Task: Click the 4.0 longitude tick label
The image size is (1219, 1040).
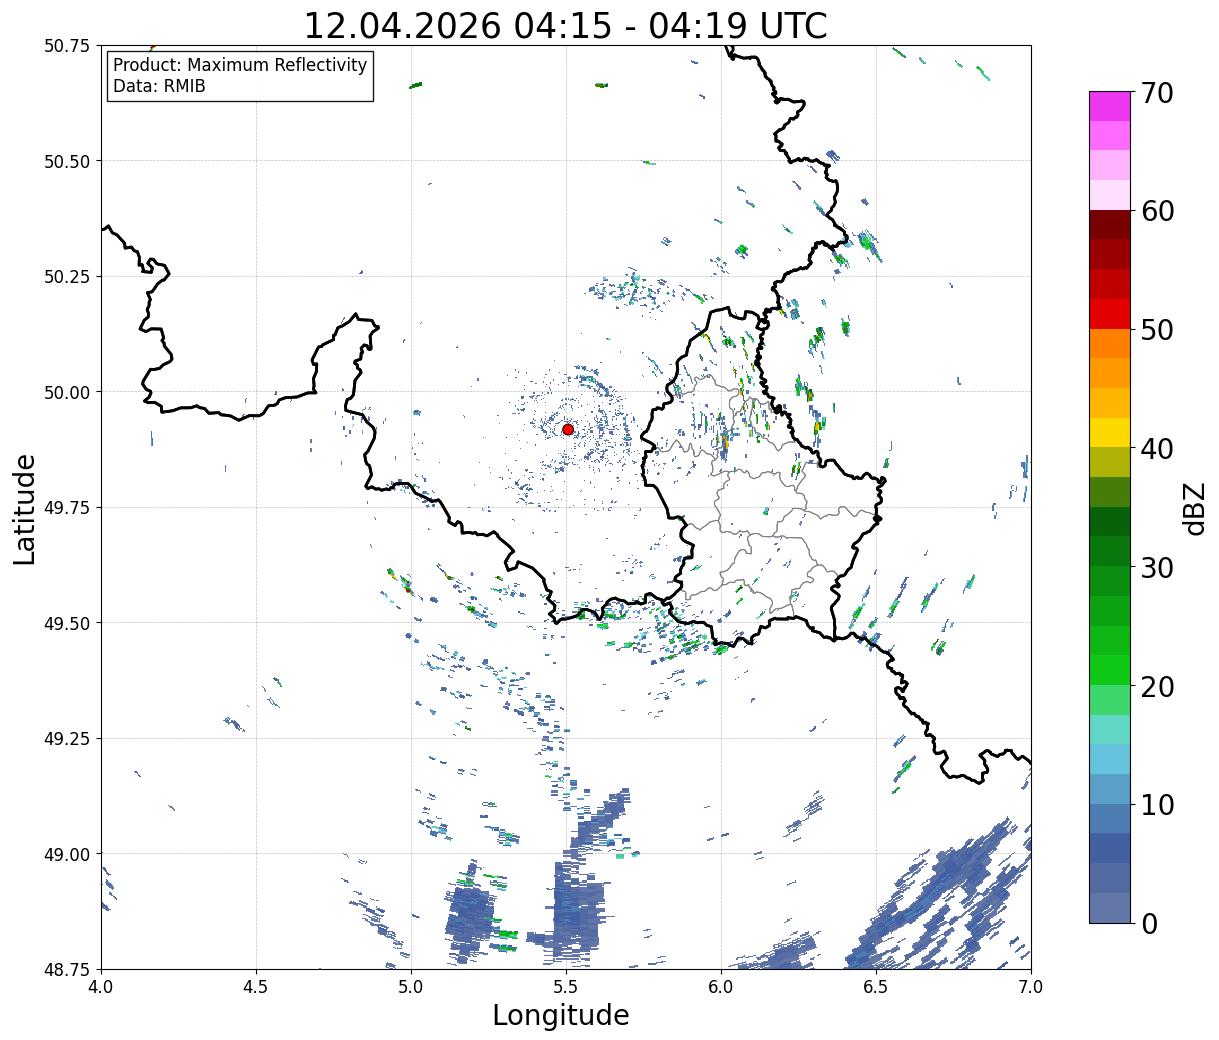Action: [101, 987]
